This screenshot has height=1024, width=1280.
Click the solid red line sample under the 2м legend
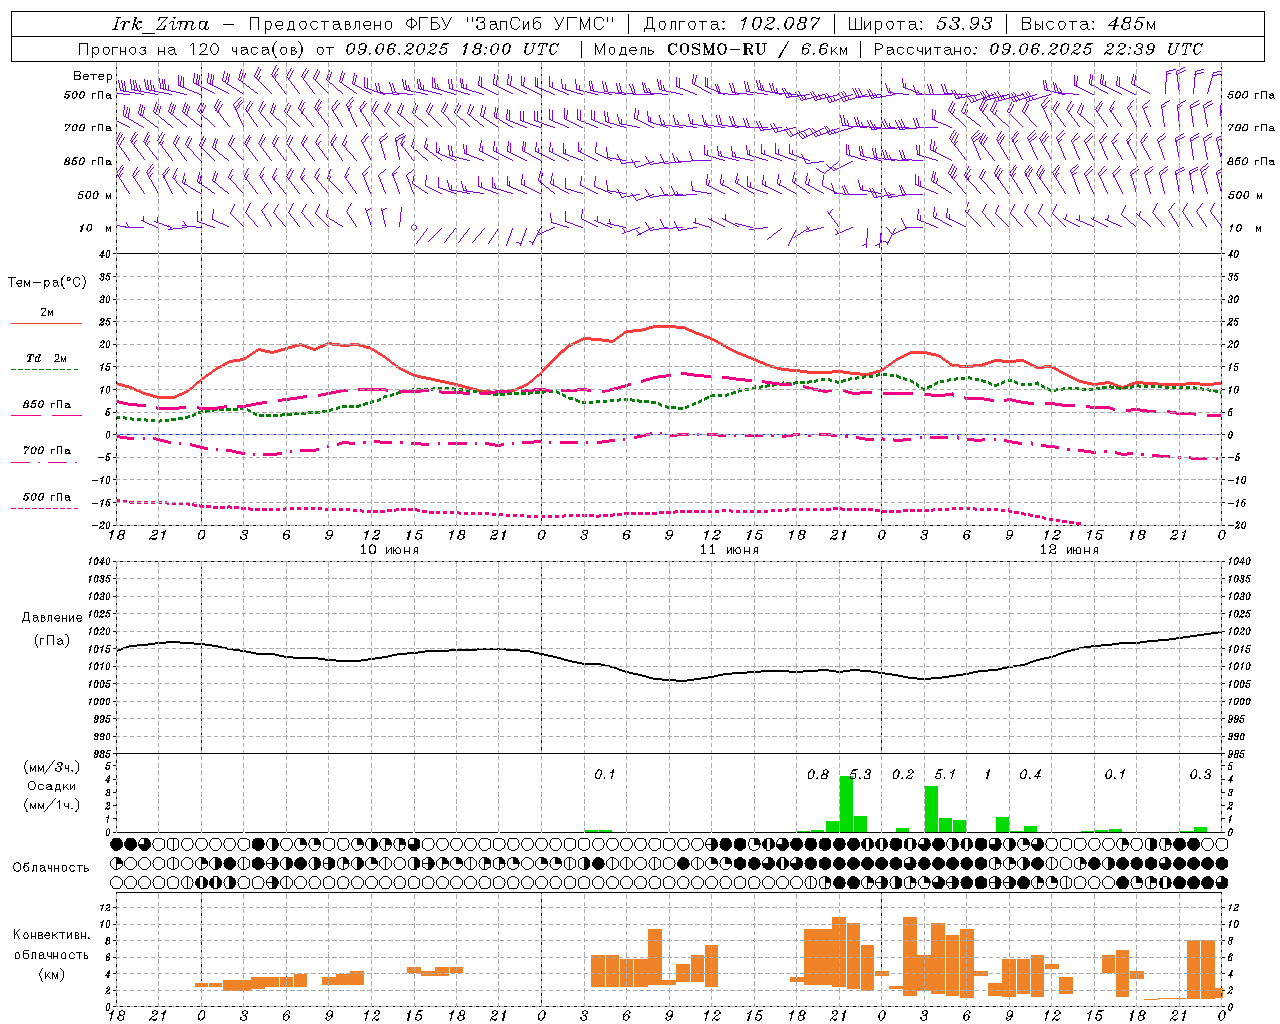click(x=46, y=323)
